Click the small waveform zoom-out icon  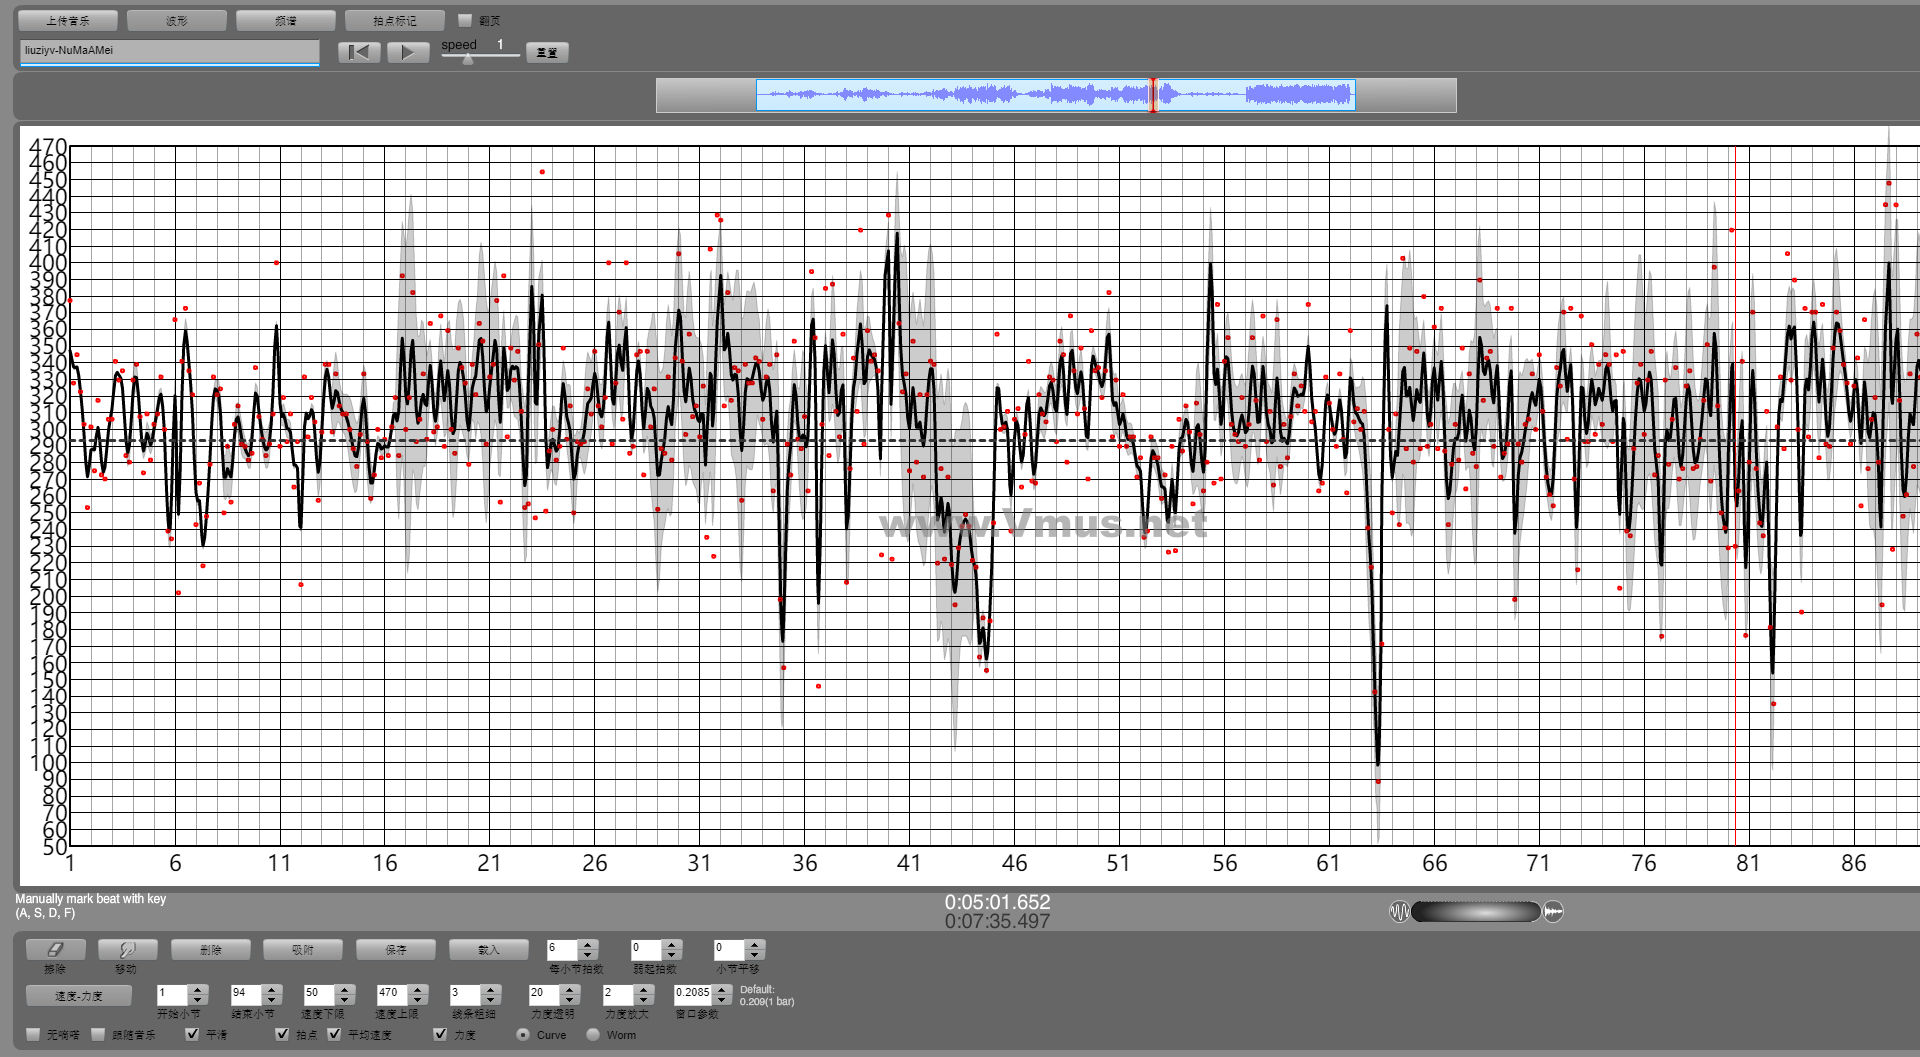1399,911
